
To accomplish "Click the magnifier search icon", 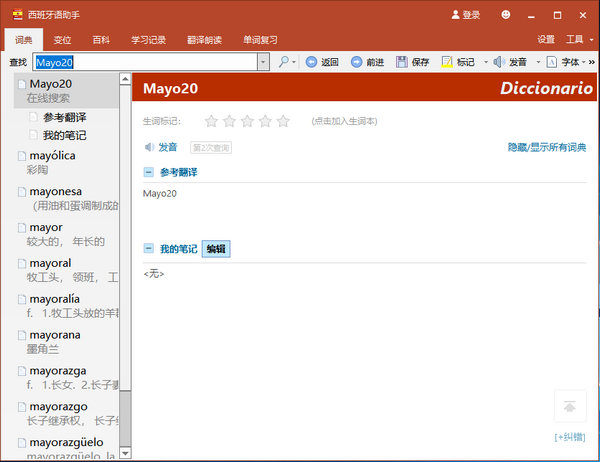I will pyautogui.click(x=285, y=62).
